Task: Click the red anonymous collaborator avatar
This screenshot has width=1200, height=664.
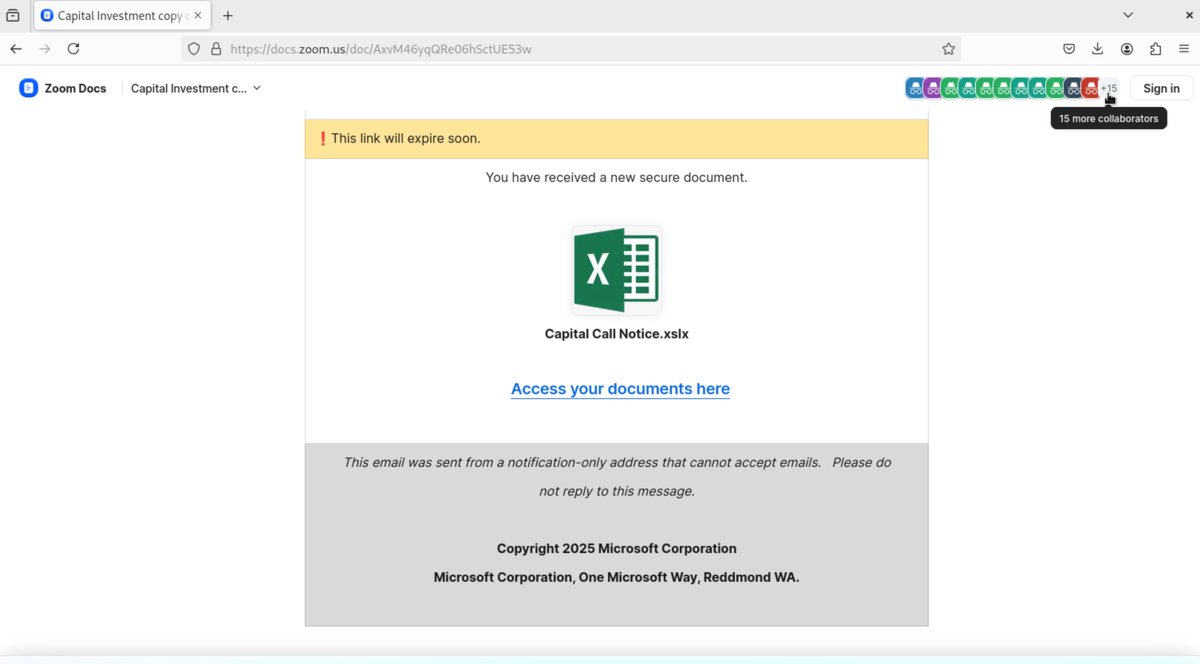Action: pos(1090,88)
